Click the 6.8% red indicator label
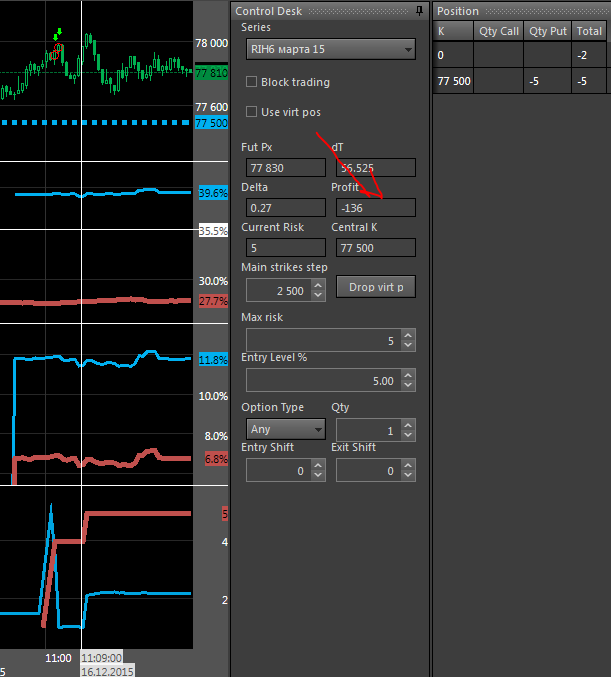The height and width of the screenshot is (677, 611). [216, 459]
